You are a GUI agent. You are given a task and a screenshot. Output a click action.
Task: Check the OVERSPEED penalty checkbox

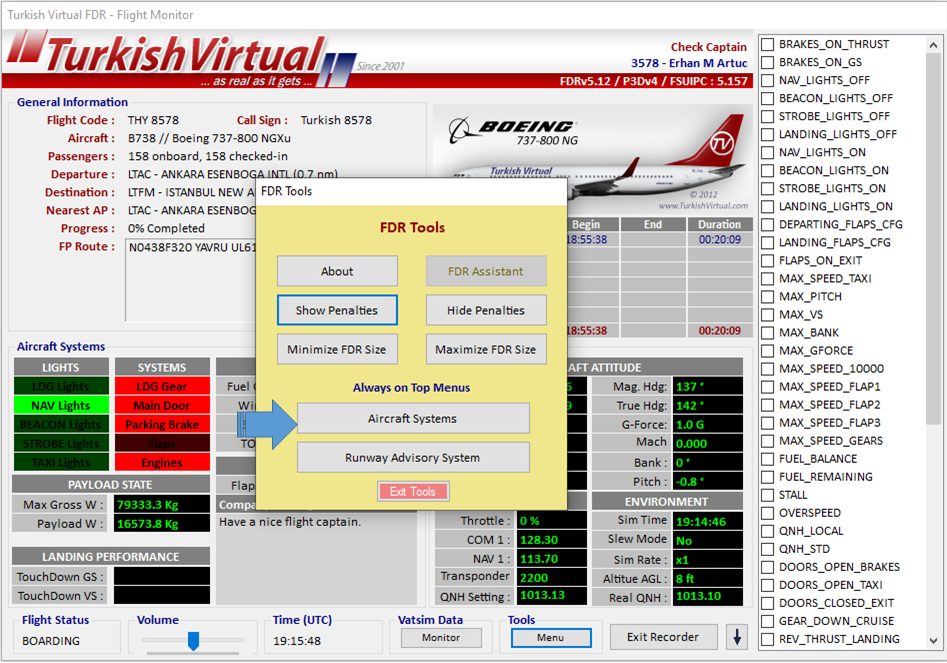(768, 513)
